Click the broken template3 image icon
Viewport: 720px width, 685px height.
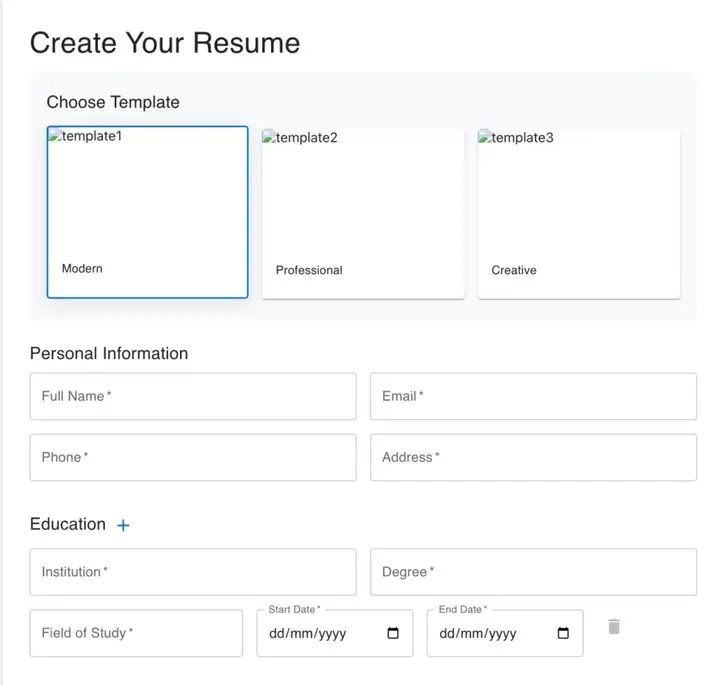[x=485, y=137]
